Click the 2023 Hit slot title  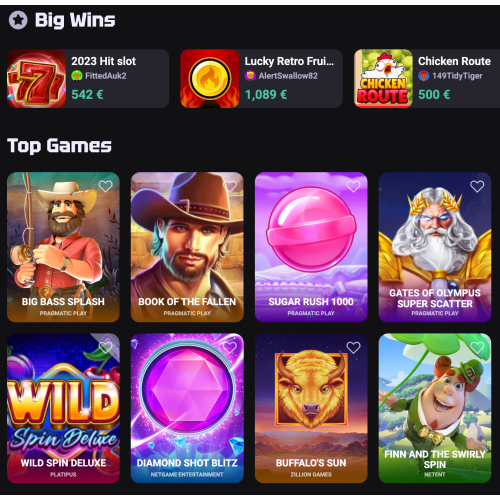(x=104, y=61)
